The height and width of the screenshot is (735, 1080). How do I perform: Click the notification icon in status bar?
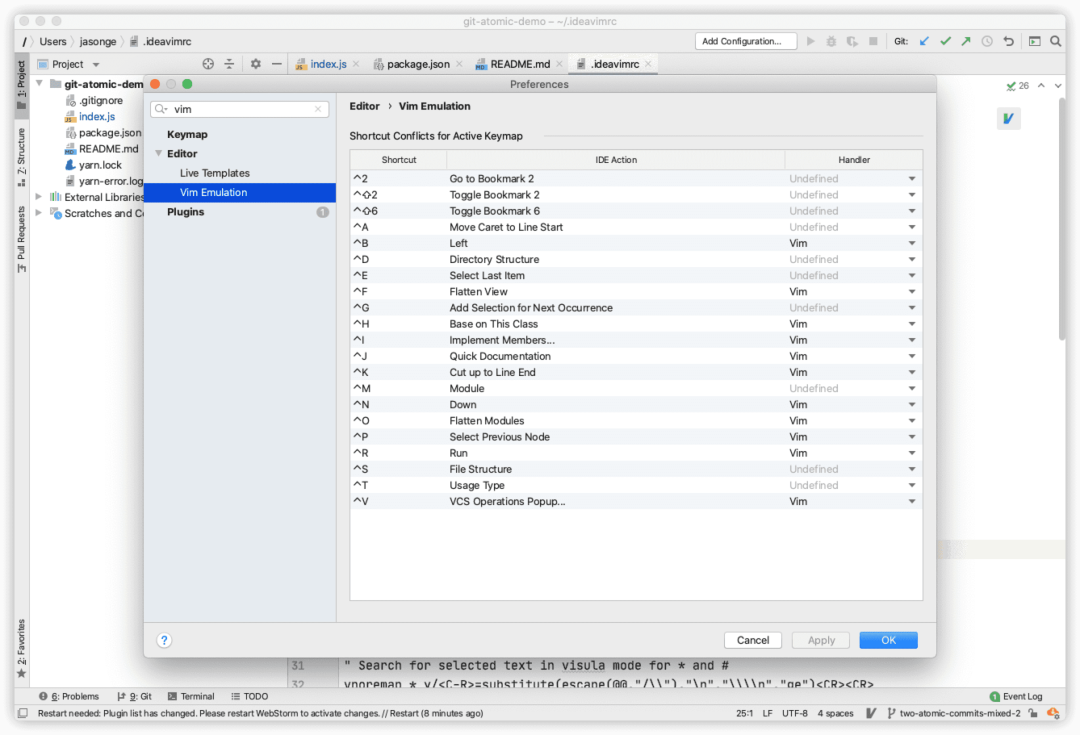tap(1053, 713)
